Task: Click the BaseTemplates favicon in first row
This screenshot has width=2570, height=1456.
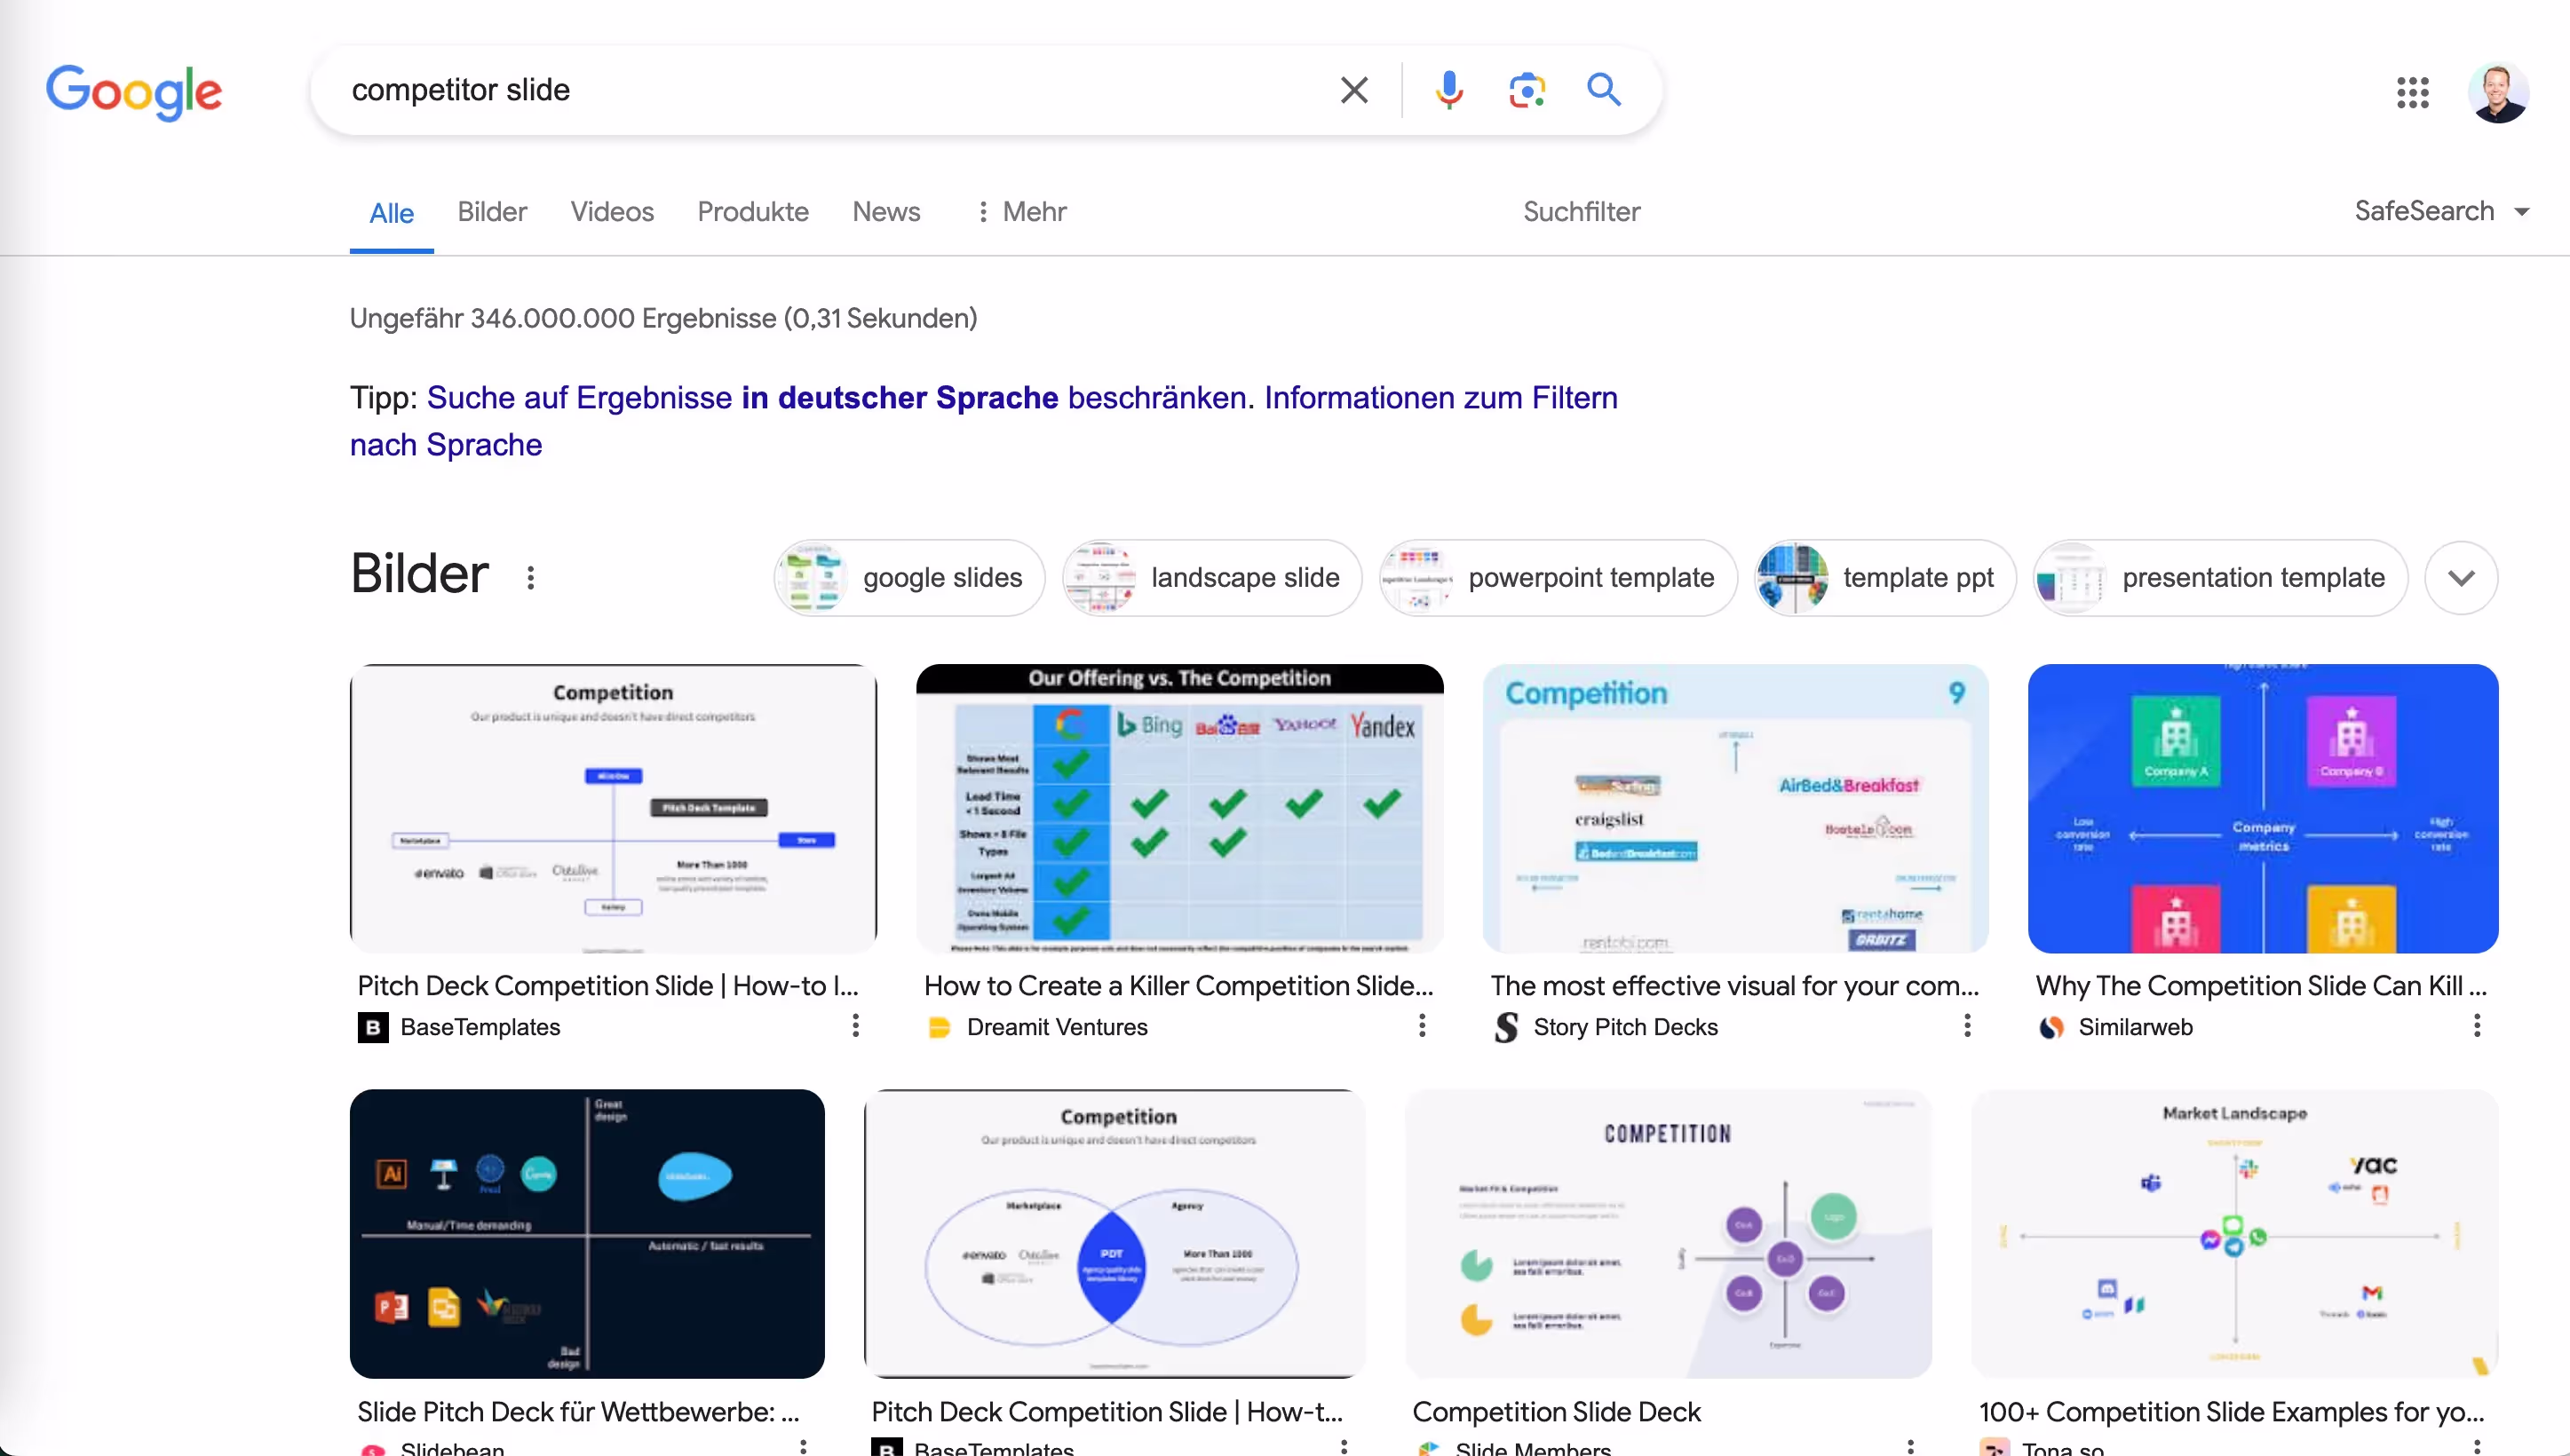Action: 373,1027
